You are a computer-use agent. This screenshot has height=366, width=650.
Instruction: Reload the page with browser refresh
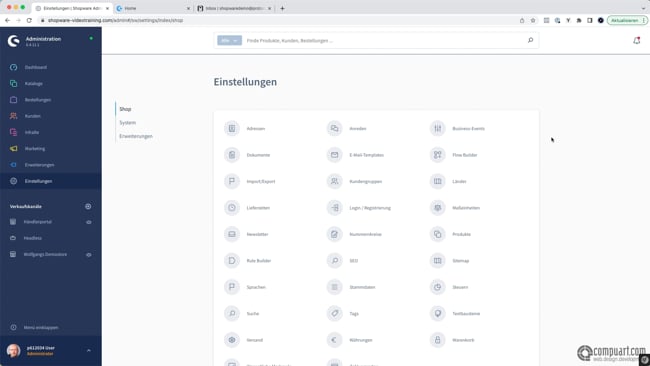[29, 20]
